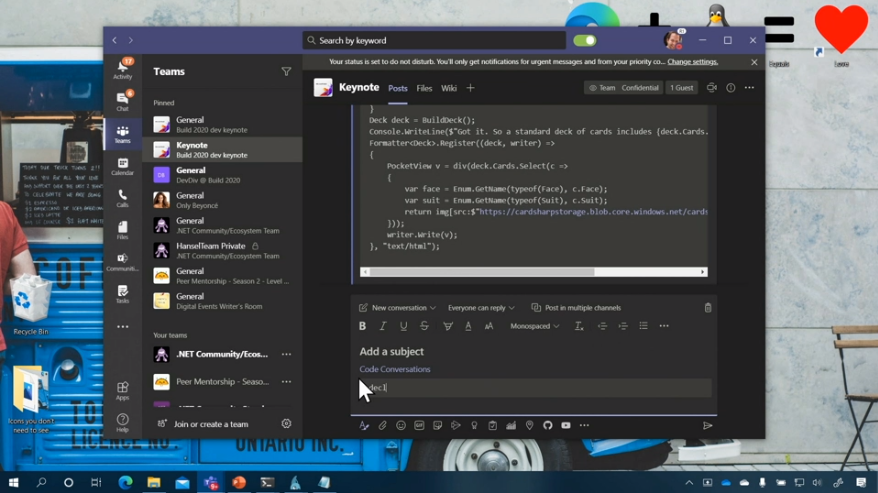The image size is (878, 493).
Task: Clear all formatting
Action: point(579,326)
